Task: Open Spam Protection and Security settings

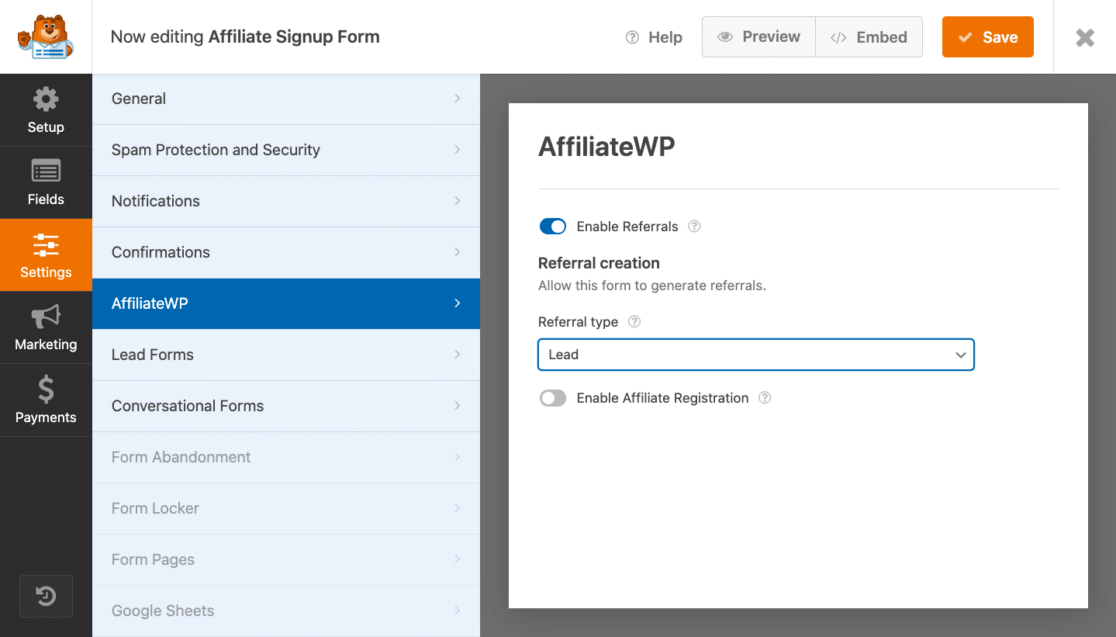Action: (x=286, y=150)
